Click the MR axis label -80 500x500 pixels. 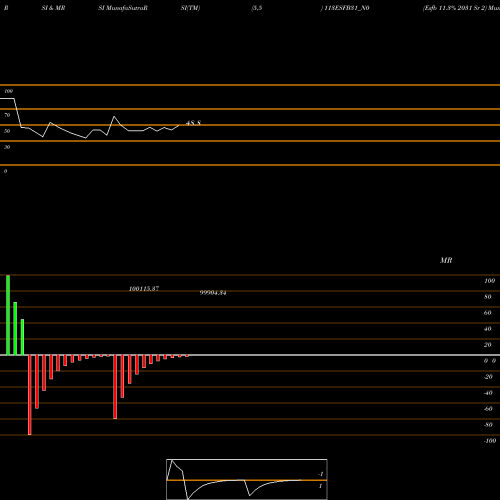pos(488,425)
